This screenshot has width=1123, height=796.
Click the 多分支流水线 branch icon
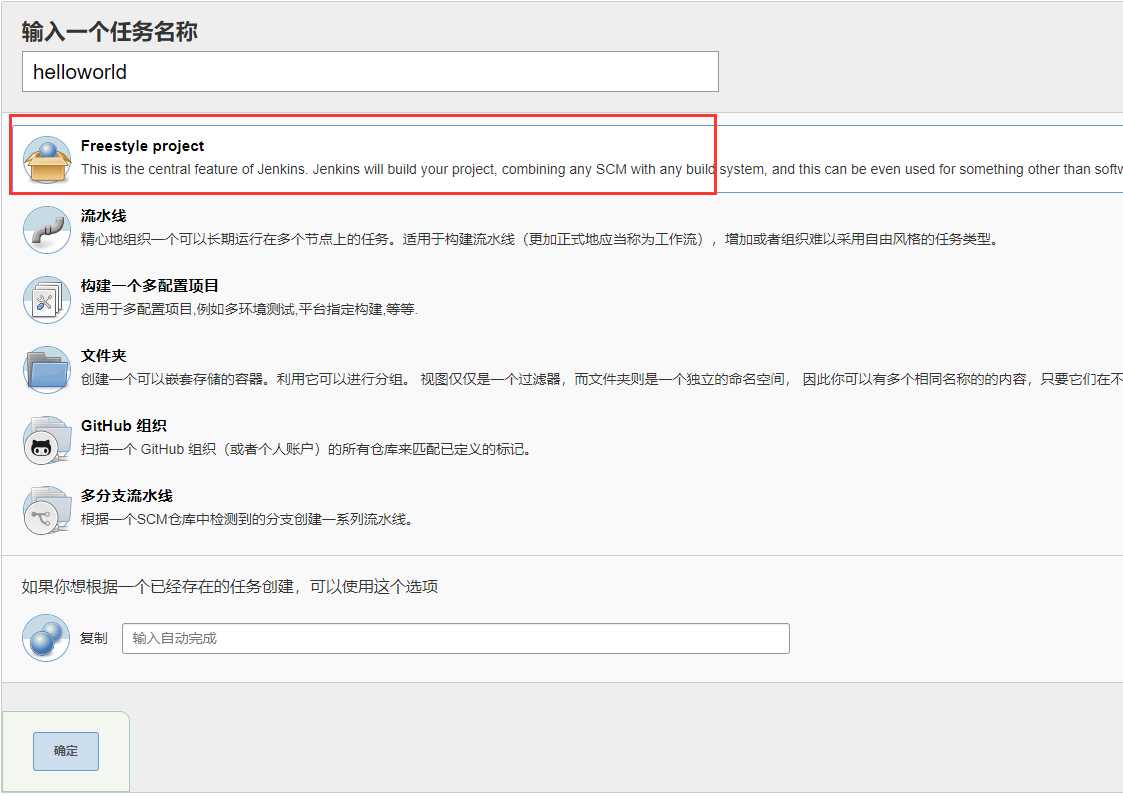point(47,509)
